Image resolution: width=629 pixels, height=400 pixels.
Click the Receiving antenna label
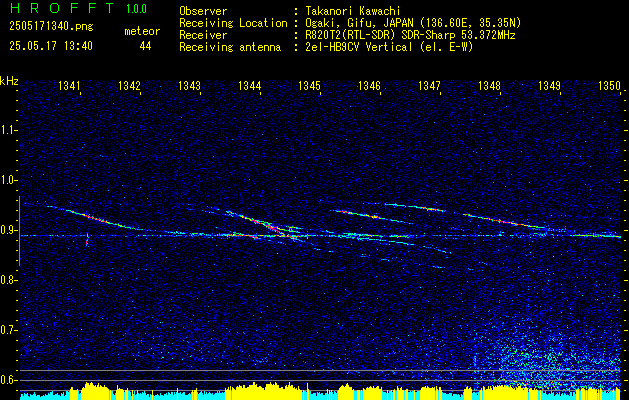(230, 47)
